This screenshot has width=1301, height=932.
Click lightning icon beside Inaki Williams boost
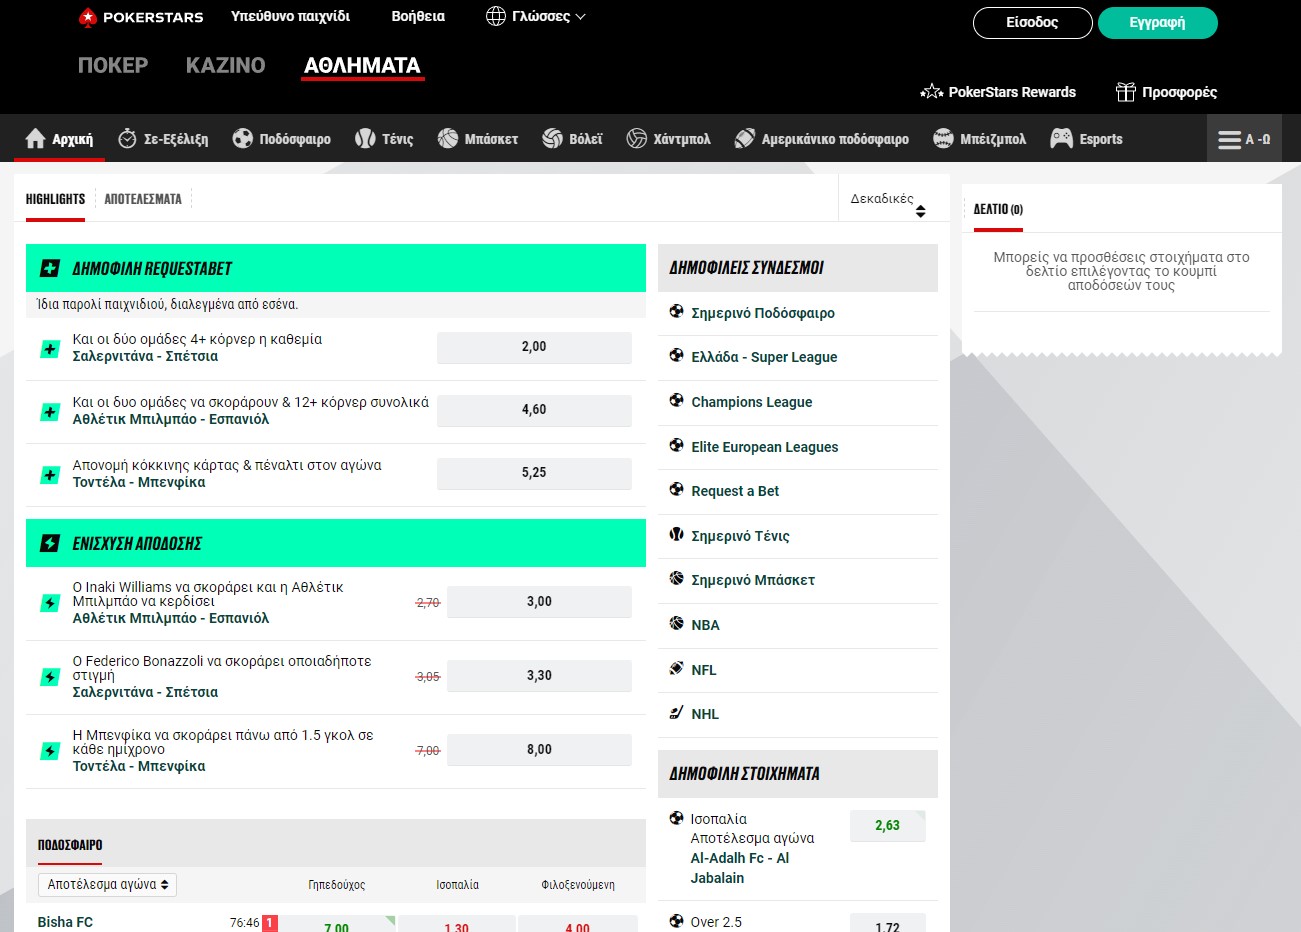click(49, 603)
